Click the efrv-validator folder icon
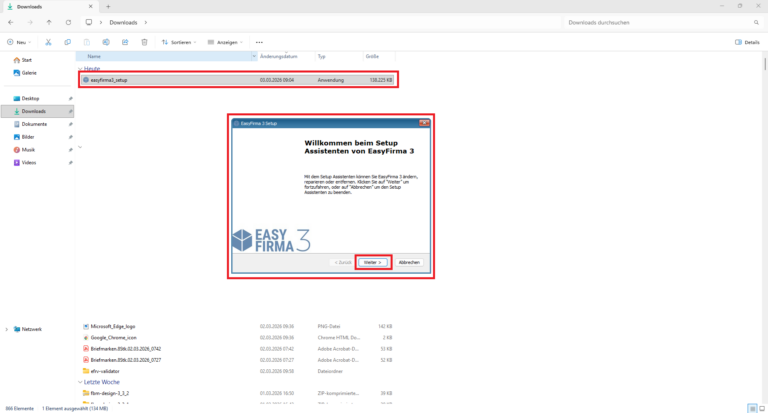The width and height of the screenshot is (768, 413). (86, 371)
